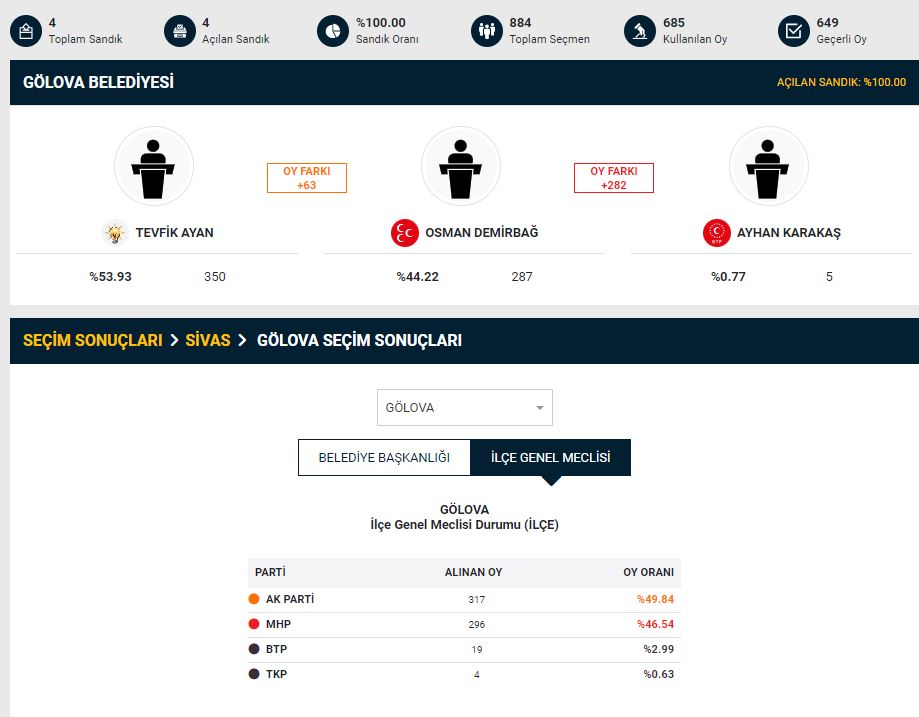Screen dimensions: 919x717
Task: Click Osman Demirbağ's candidate avatar
Action: click(460, 166)
